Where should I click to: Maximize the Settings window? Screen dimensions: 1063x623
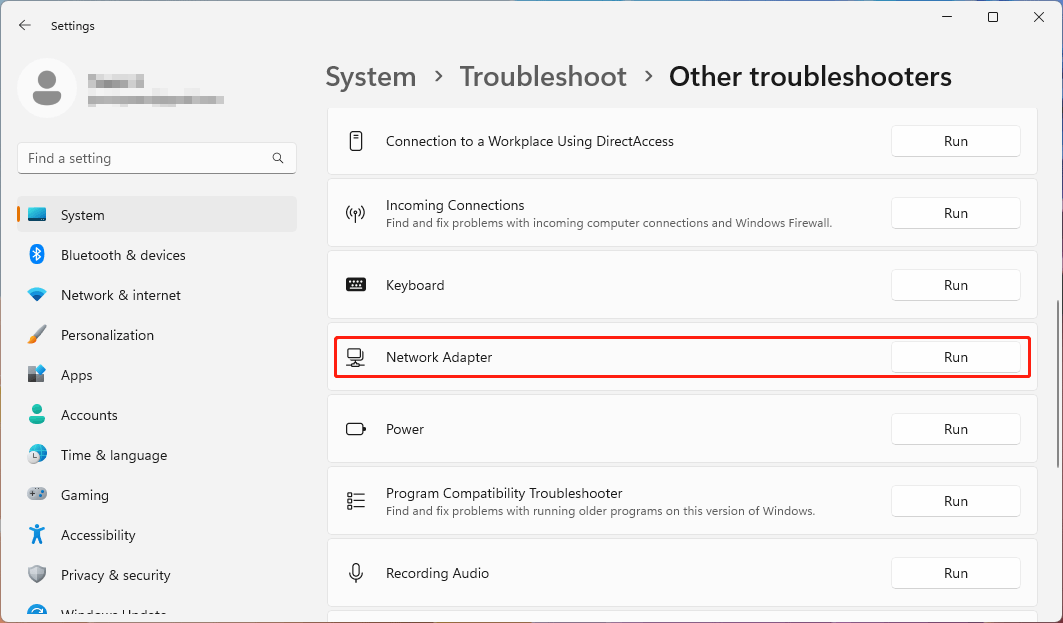click(992, 17)
